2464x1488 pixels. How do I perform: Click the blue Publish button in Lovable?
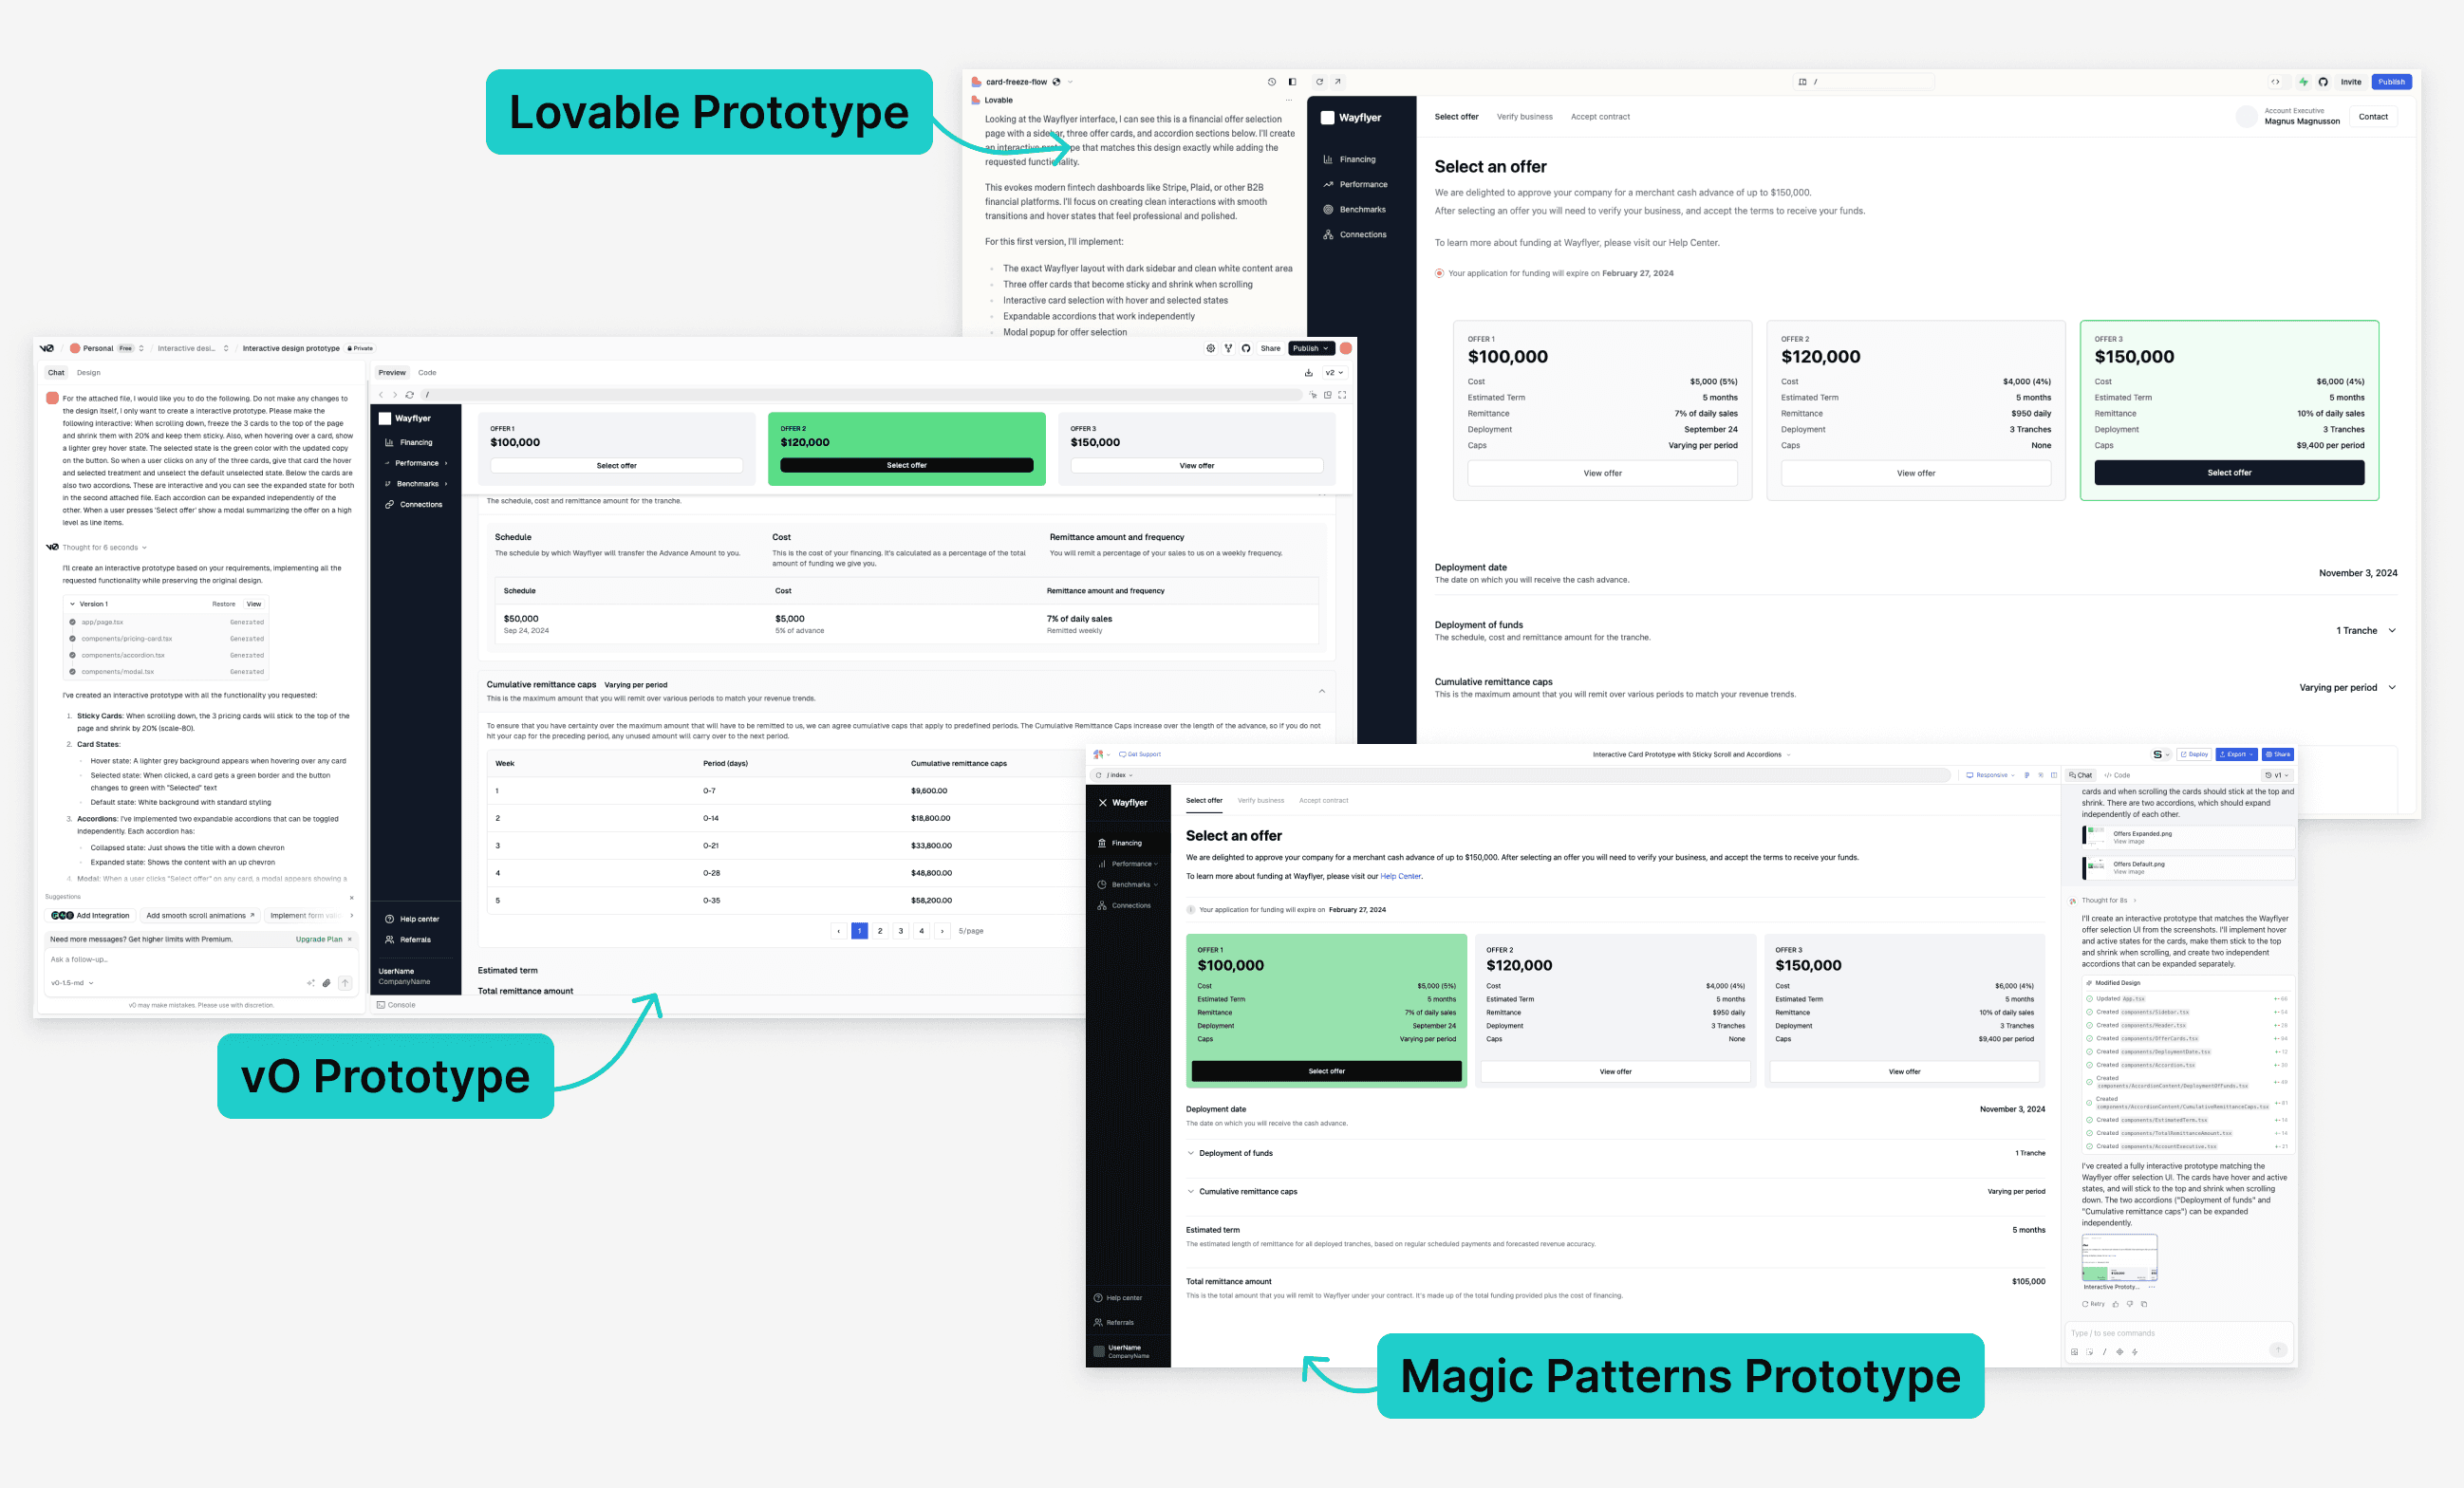click(x=2391, y=82)
